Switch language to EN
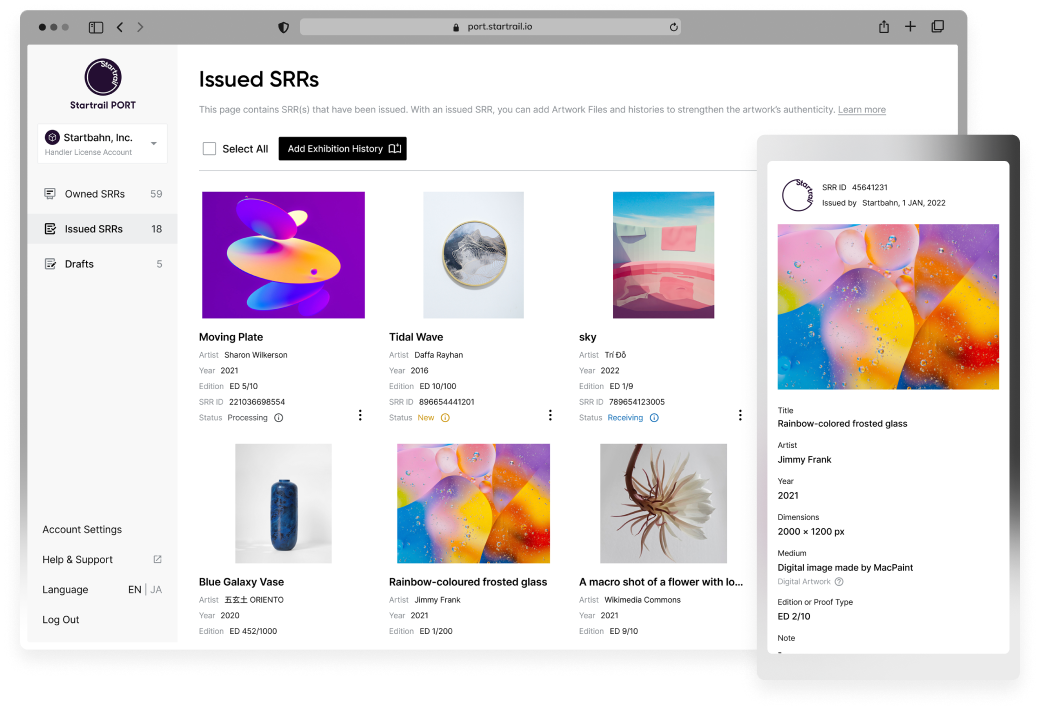Viewport: 1040px width, 710px height. tap(134, 590)
